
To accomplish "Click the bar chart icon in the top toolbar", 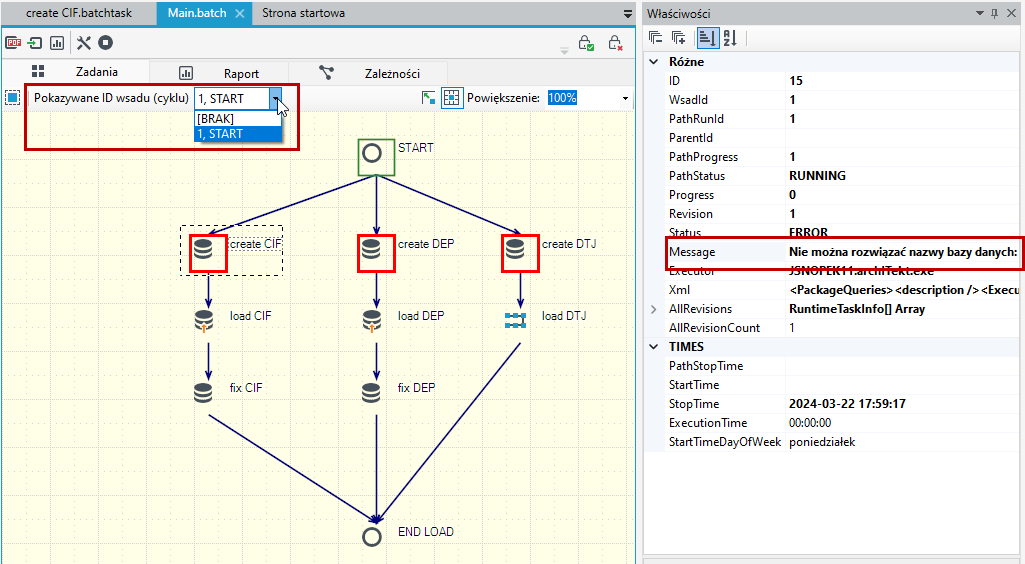I will click(57, 43).
